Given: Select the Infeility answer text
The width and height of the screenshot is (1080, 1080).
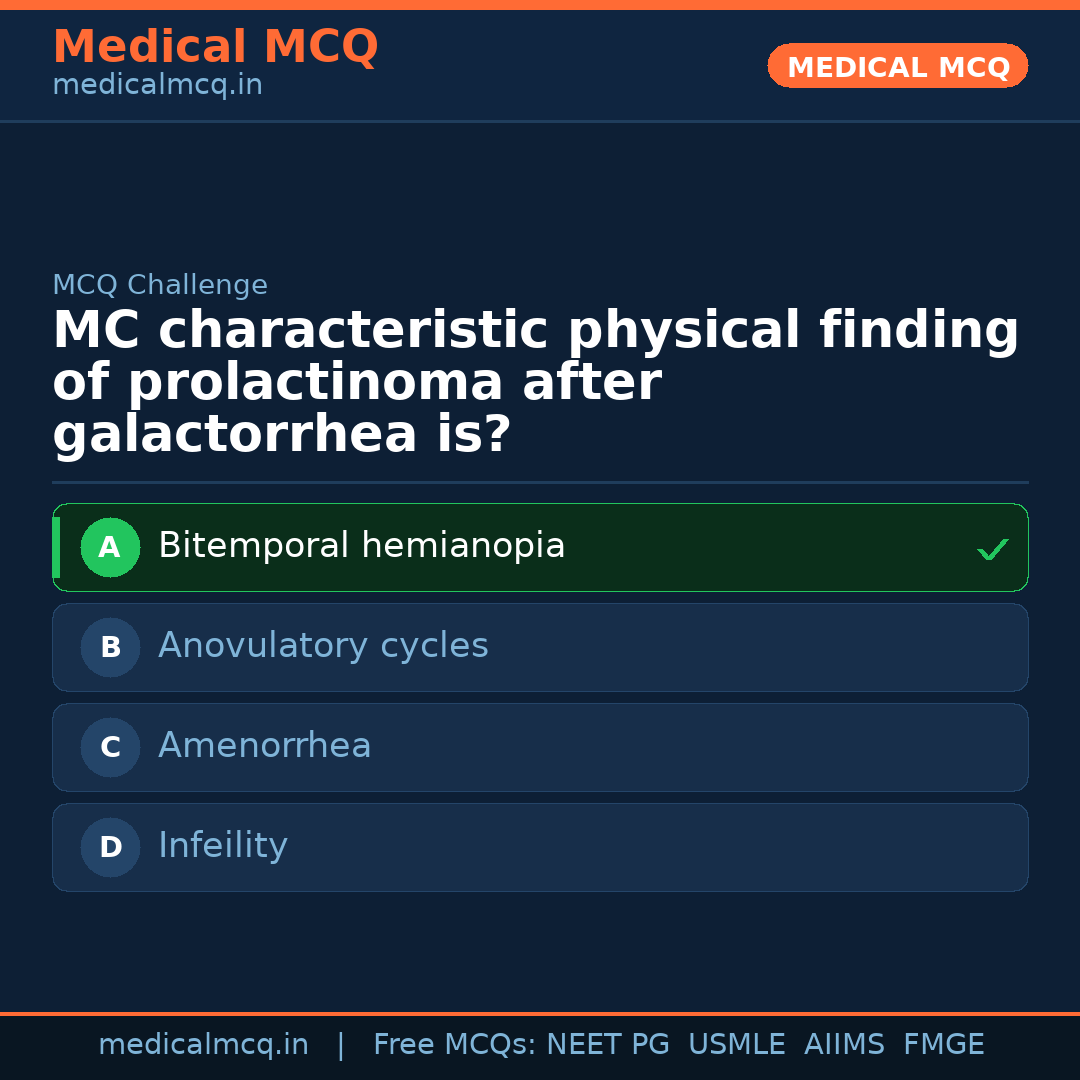Looking at the screenshot, I should point(222,846).
